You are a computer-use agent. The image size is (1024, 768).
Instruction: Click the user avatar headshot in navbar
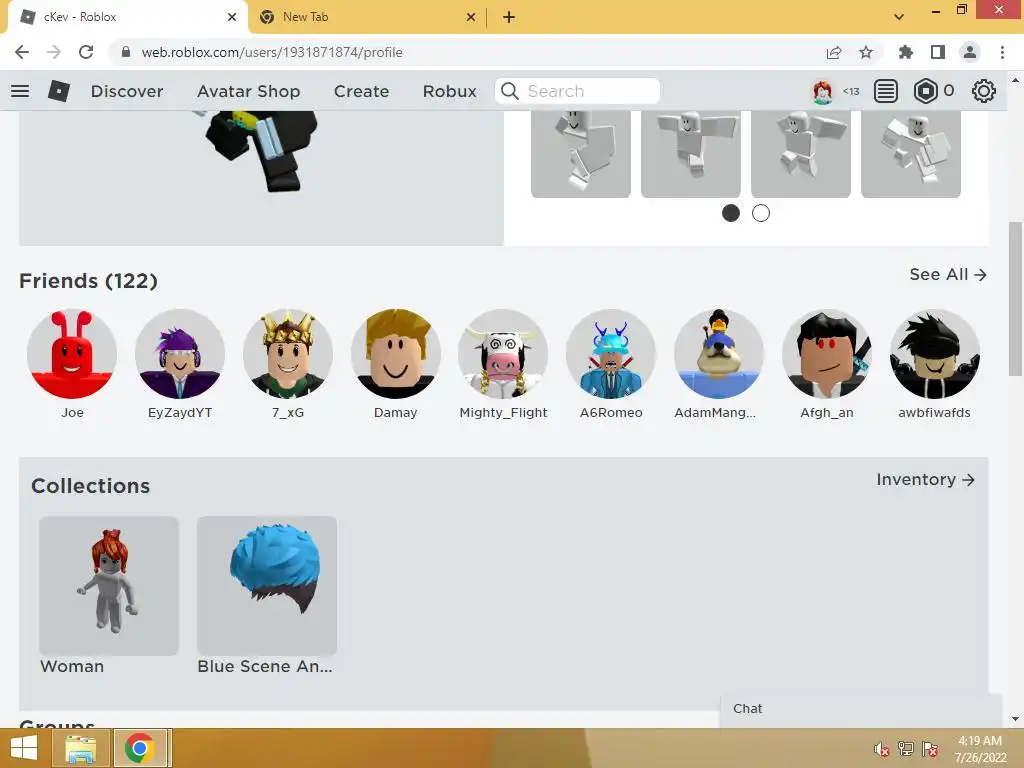tap(822, 91)
